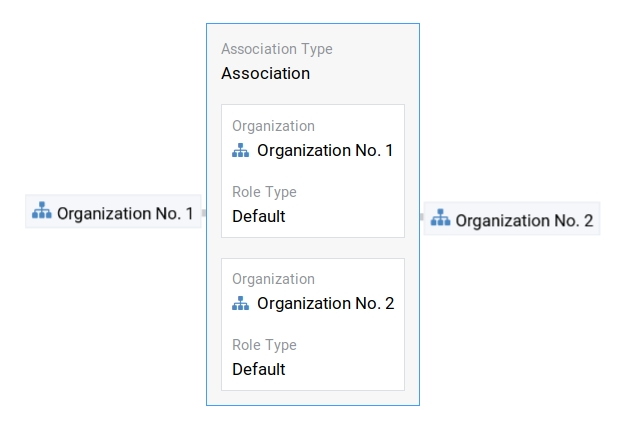Image resolution: width=627 pixels, height=427 pixels.
Task: Select Default role type in second card
Action: tap(258, 369)
